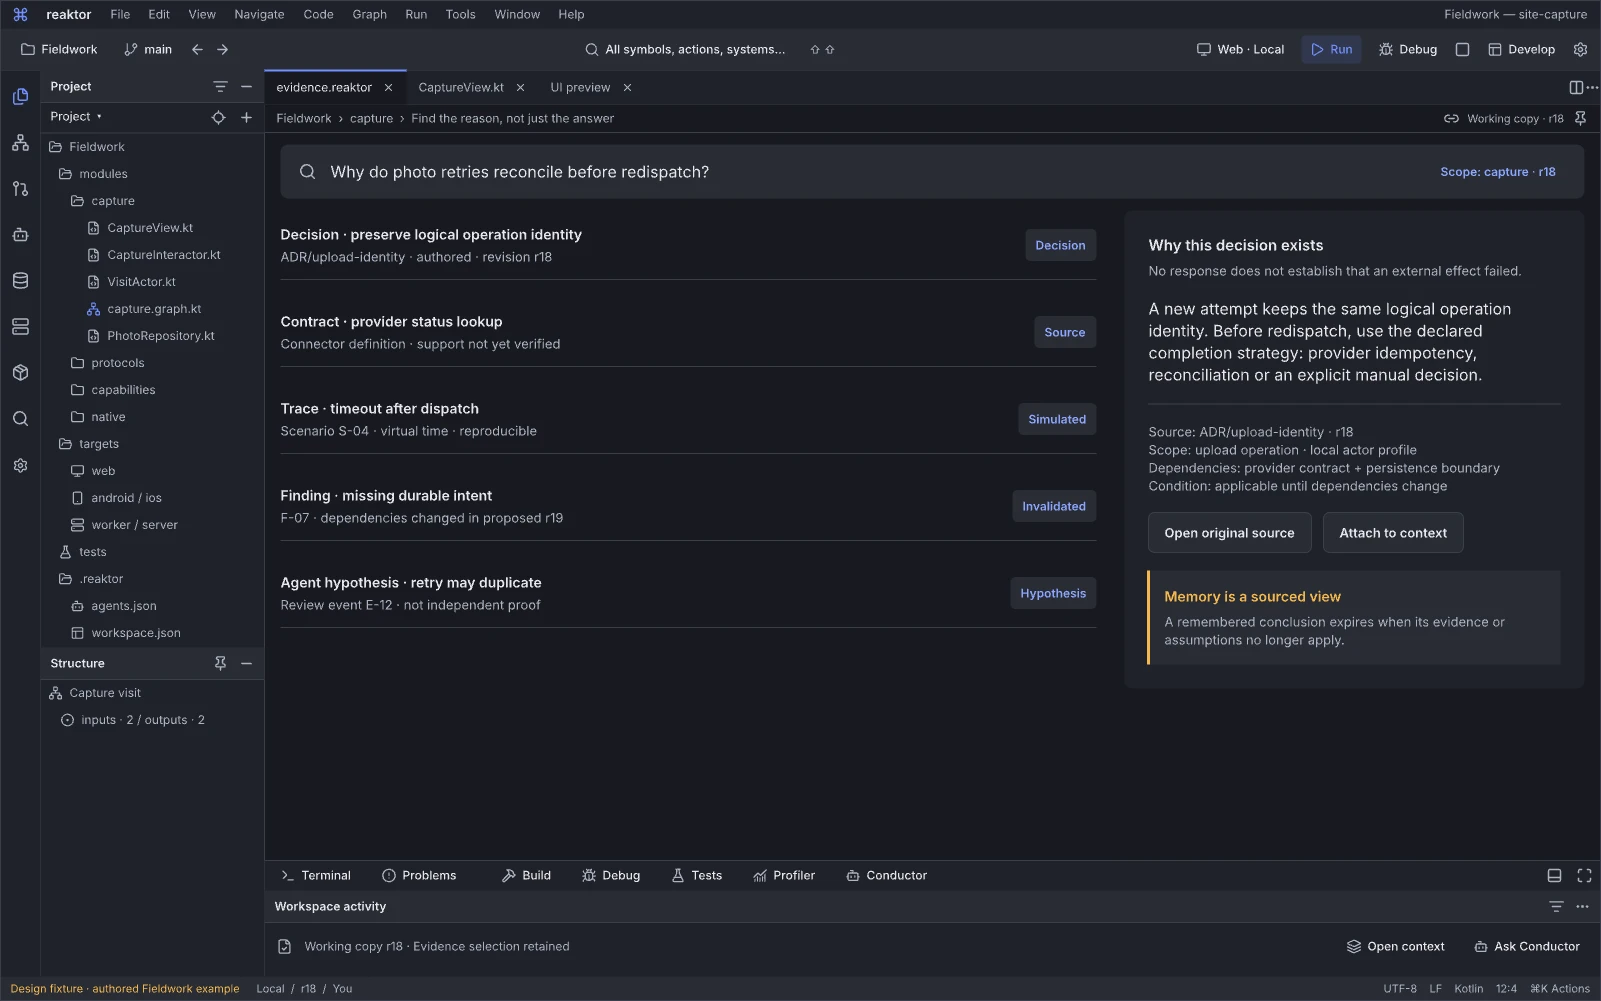Maximize the bottom panel with fullscreen icon

point(1584,876)
